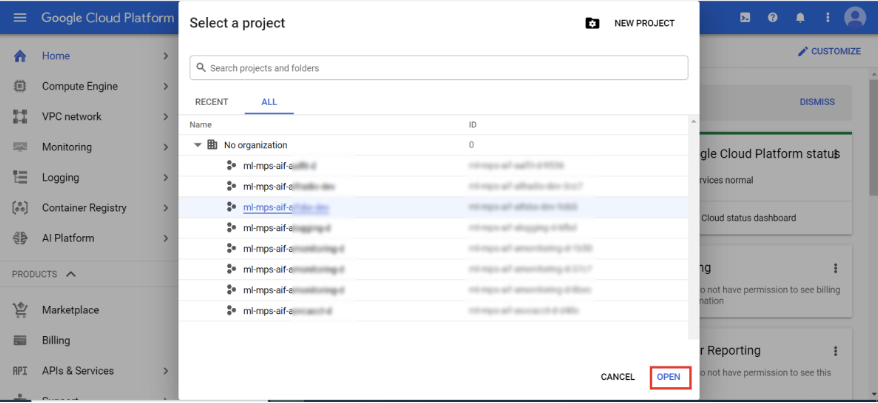Click the project list vertical scrollbar
Viewport: 878px width, 403px height.
click(693, 230)
